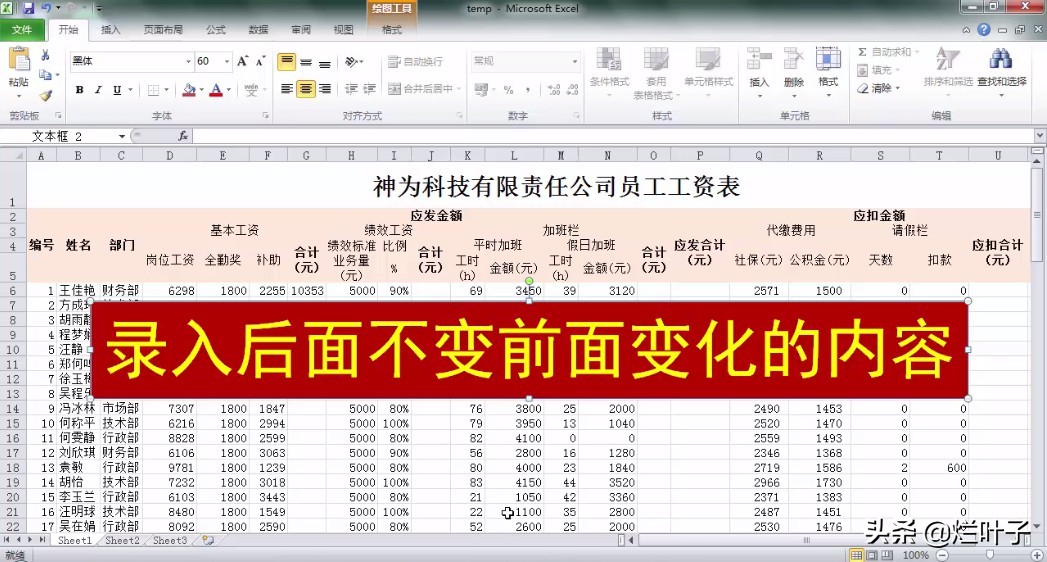Open name box dropdown arrow
The height and width of the screenshot is (562, 1047).
[122, 136]
